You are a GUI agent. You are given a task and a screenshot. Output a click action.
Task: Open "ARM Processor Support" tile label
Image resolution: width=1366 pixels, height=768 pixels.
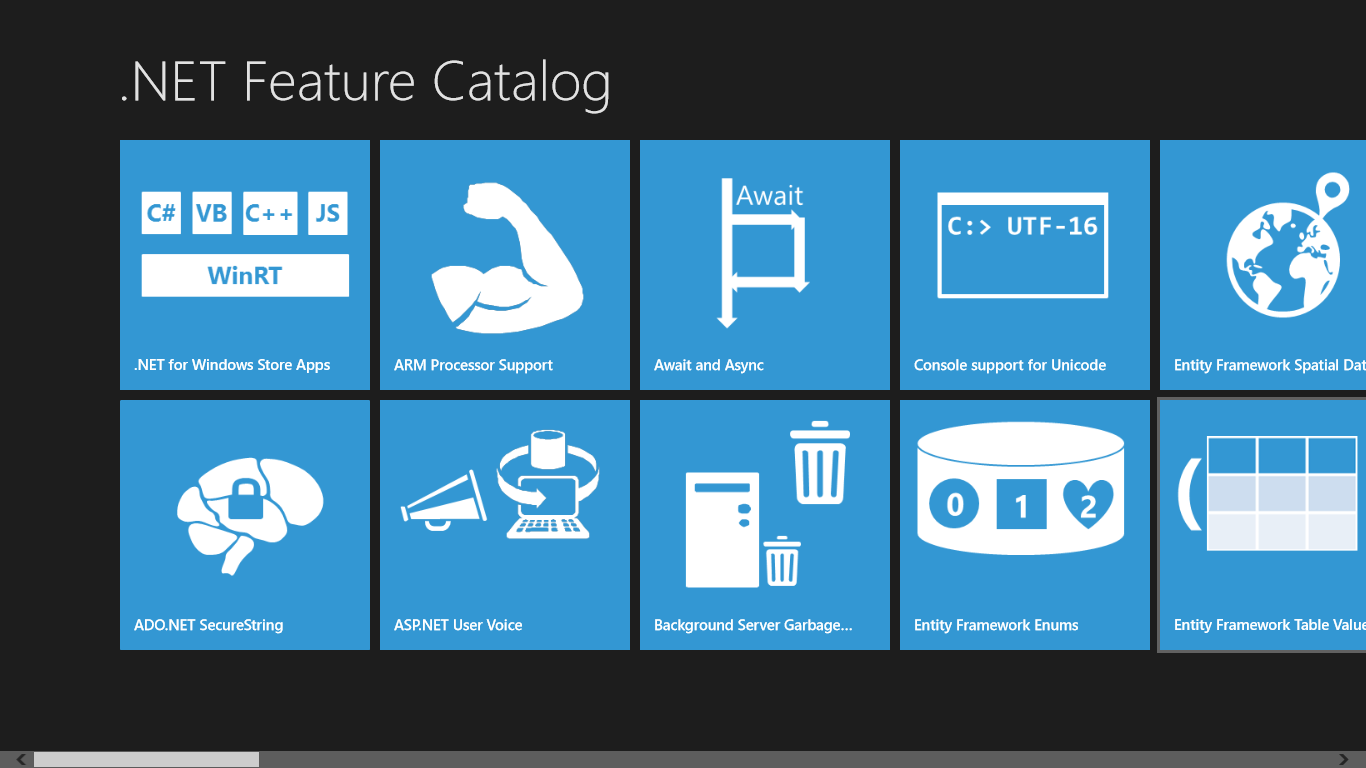pyautogui.click(x=473, y=365)
